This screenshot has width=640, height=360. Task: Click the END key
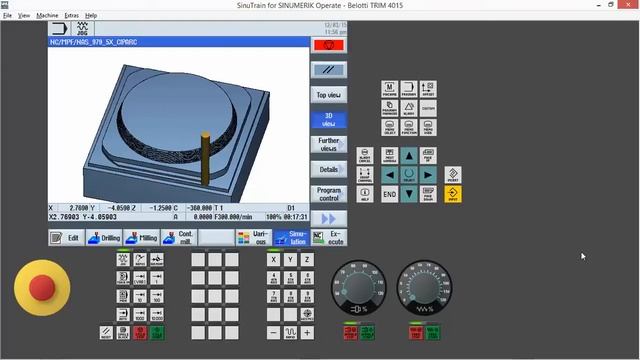point(389,194)
